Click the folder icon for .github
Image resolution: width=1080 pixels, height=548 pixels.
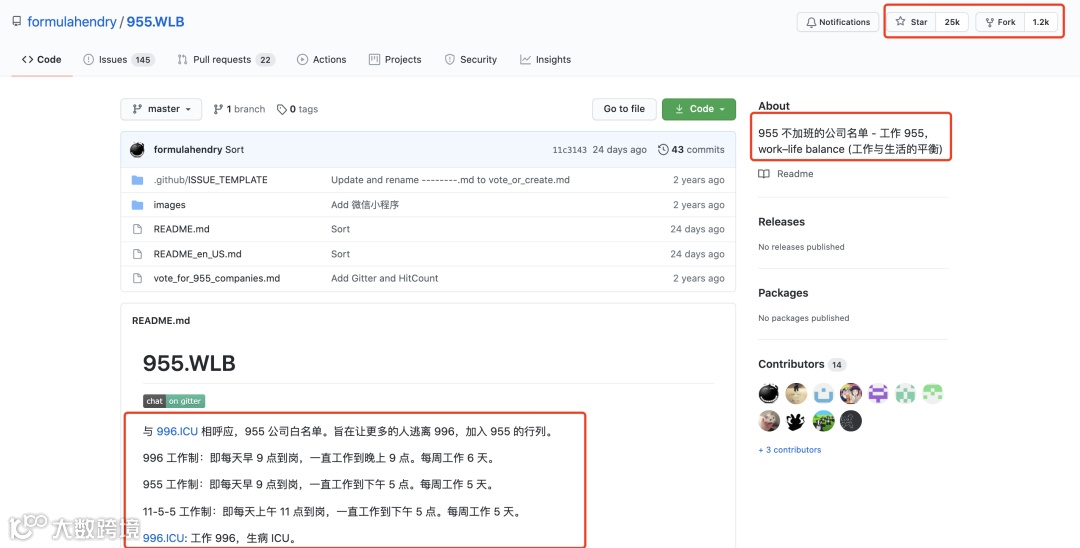138,180
